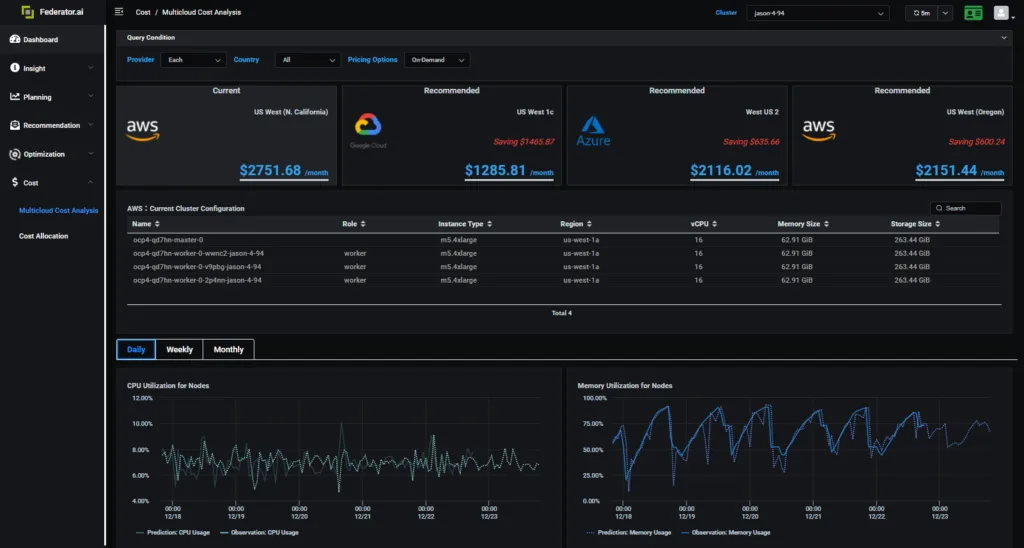Toggle the Observation: Memory Usage legend item
The width and height of the screenshot is (1024, 548).
click(x=725, y=532)
